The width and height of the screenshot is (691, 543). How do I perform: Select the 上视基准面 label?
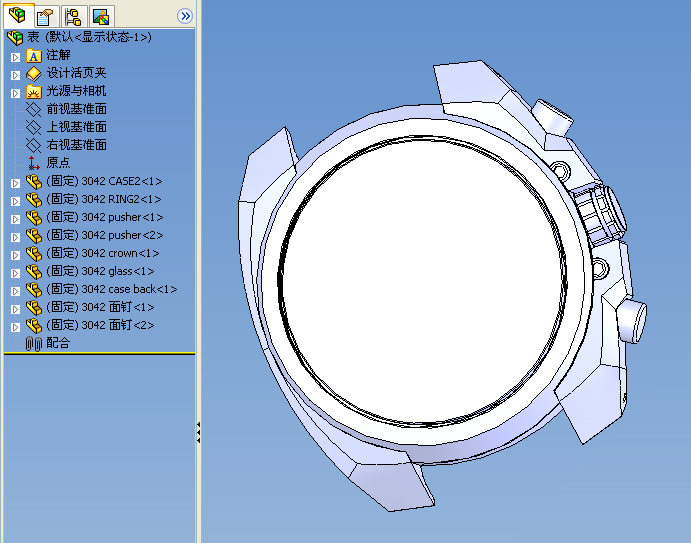(x=77, y=127)
